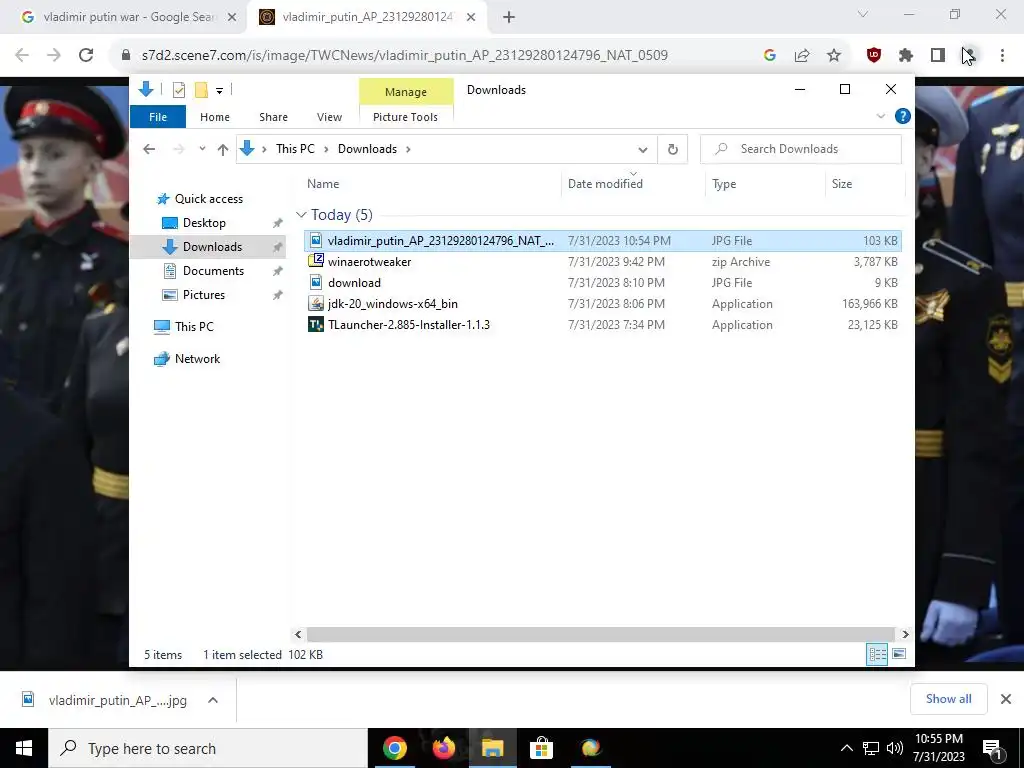Click the New folder quick access icon

pyautogui.click(x=201, y=90)
